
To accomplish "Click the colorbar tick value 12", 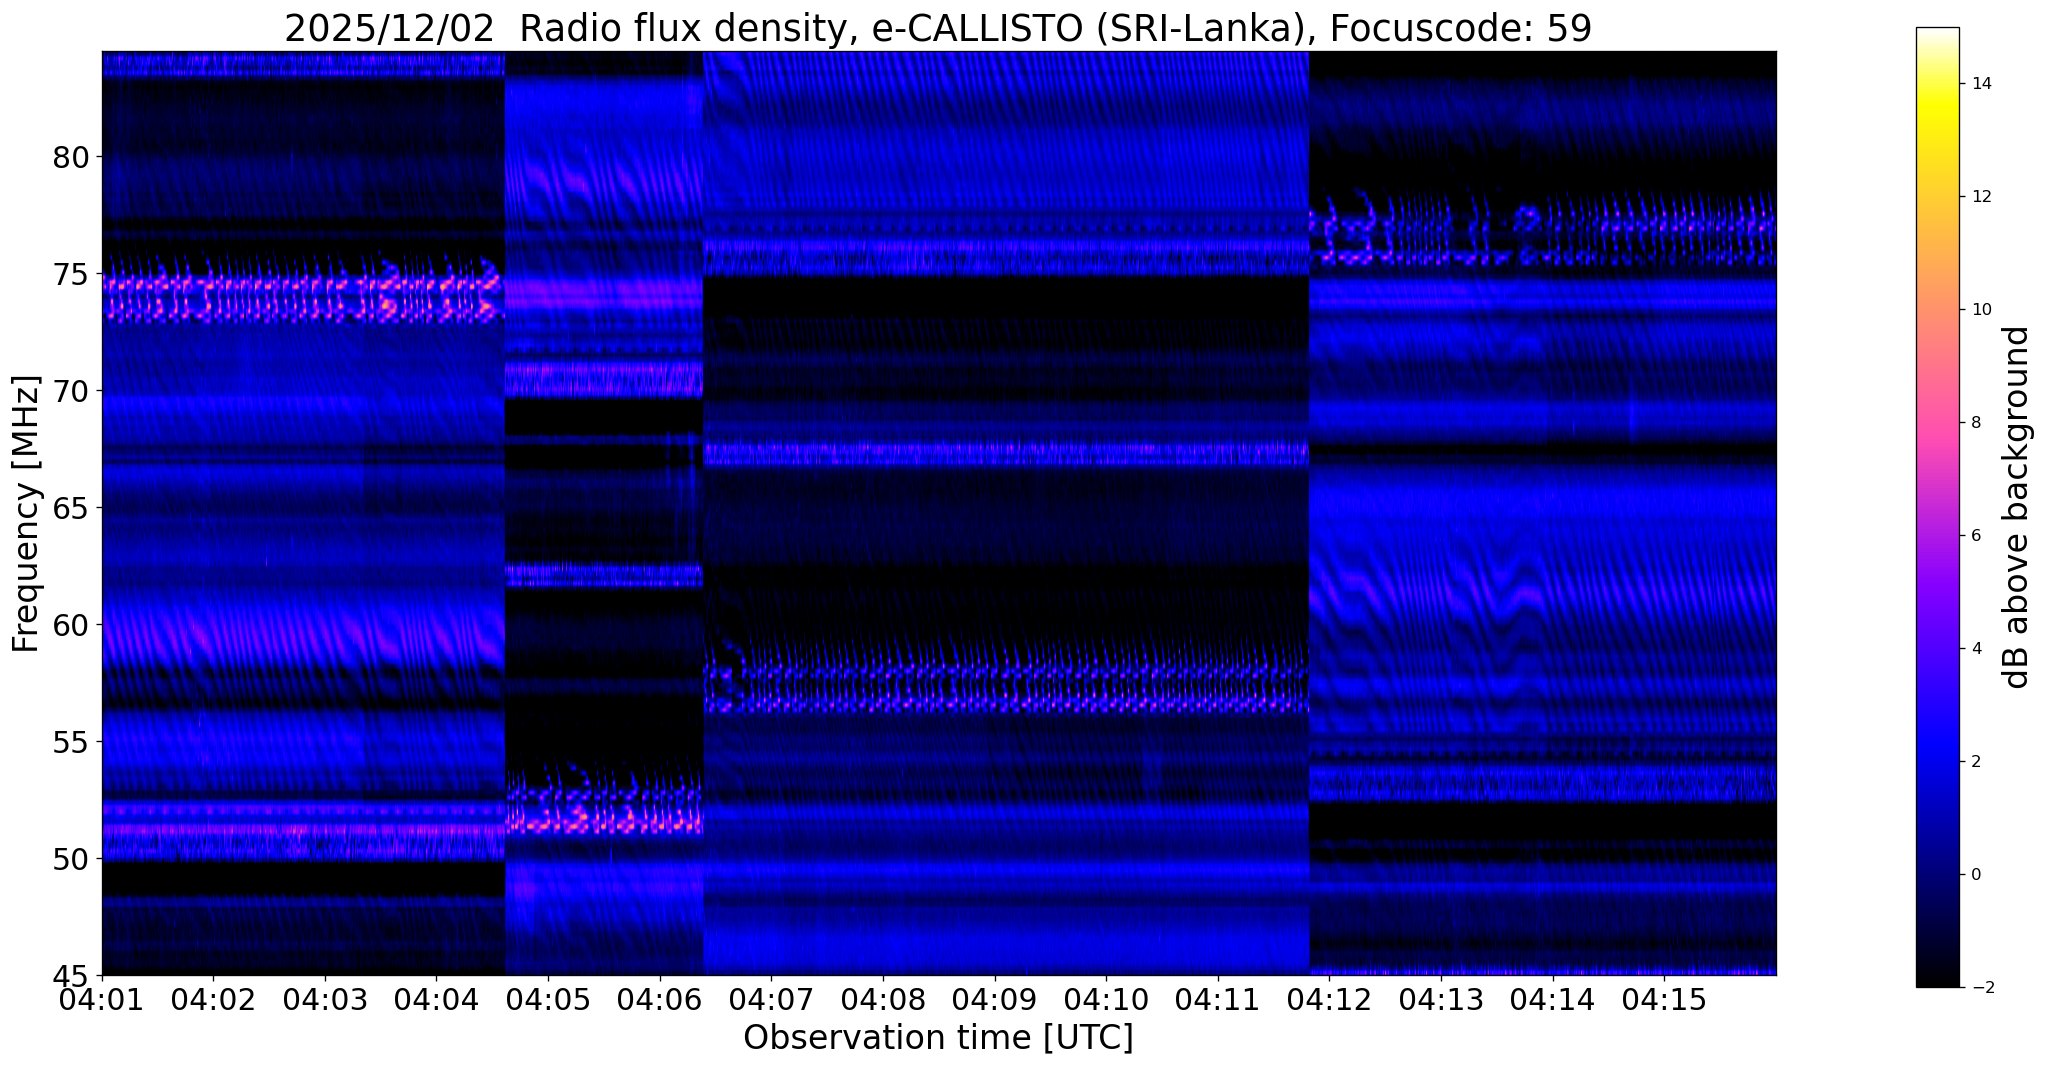I will point(1980,197).
